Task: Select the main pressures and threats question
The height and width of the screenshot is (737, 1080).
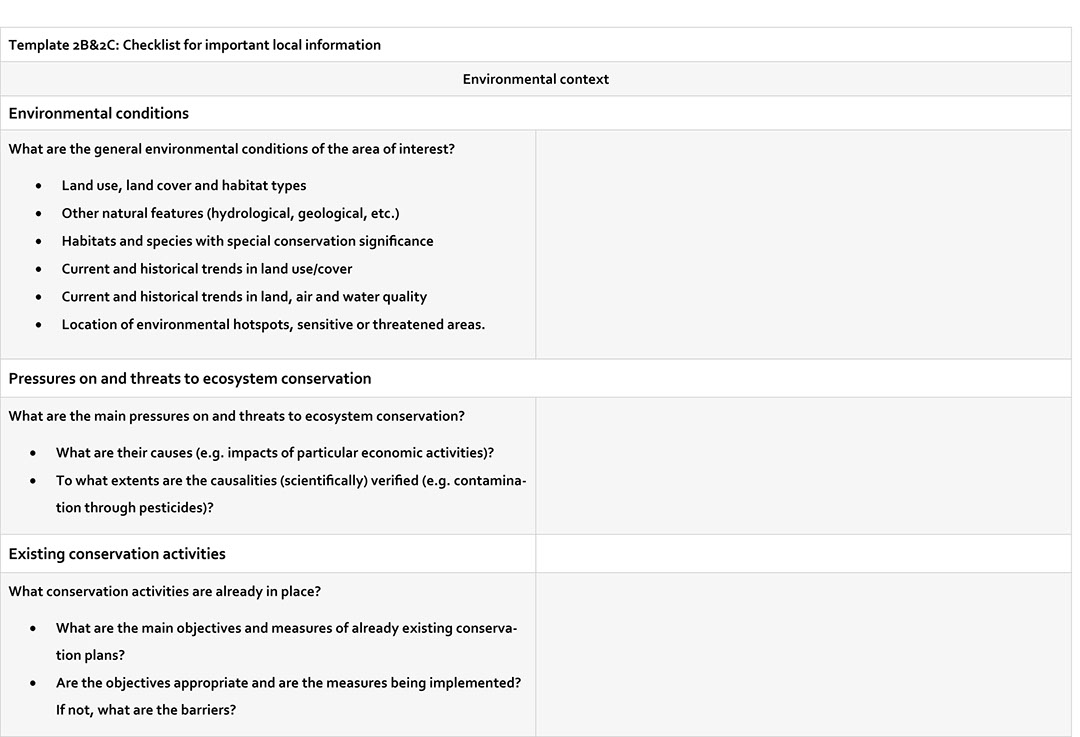Action: [237, 416]
